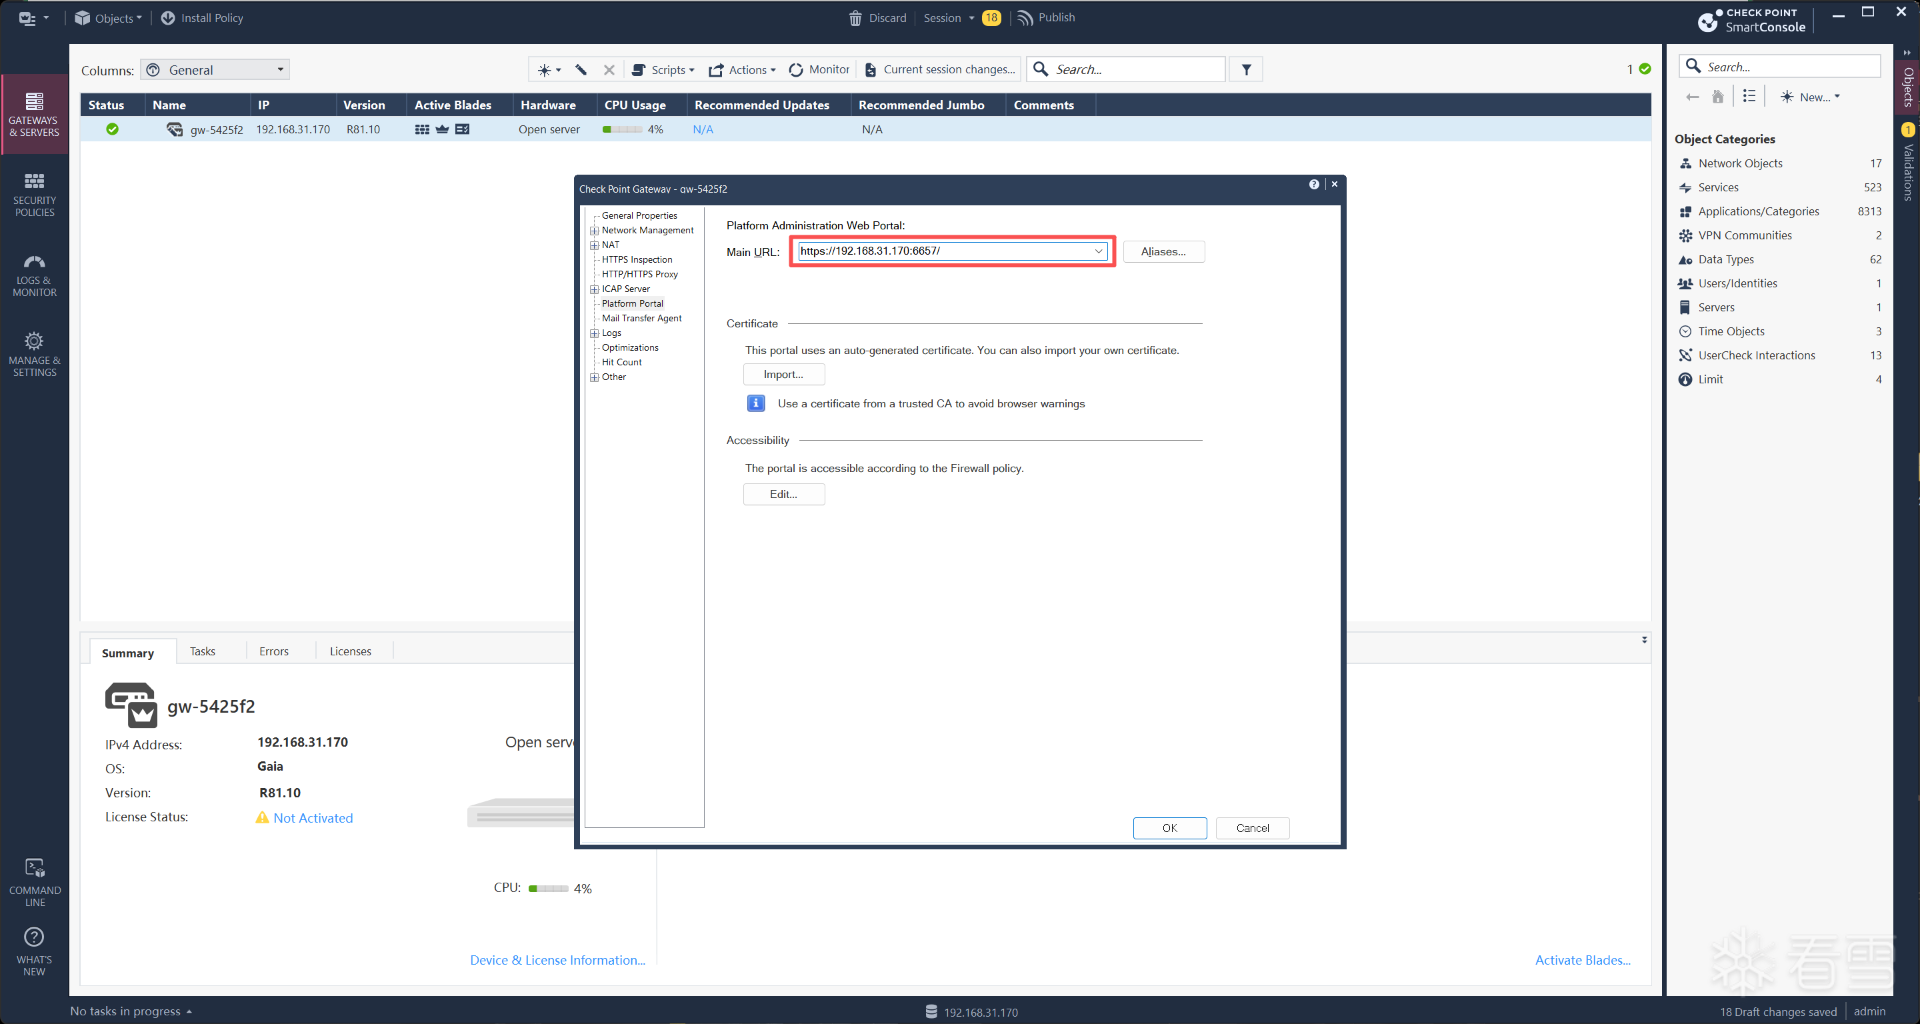
Task: View current session changes
Action: pyautogui.click(x=940, y=70)
